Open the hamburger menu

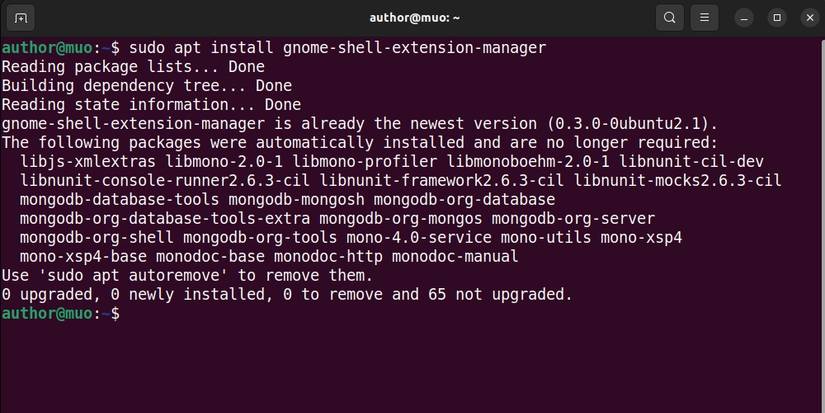[x=704, y=18]
